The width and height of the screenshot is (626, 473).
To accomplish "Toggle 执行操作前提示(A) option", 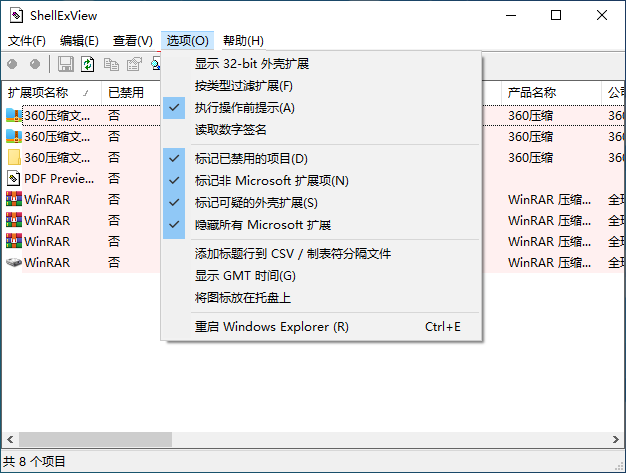I will (x=321, y=108).
